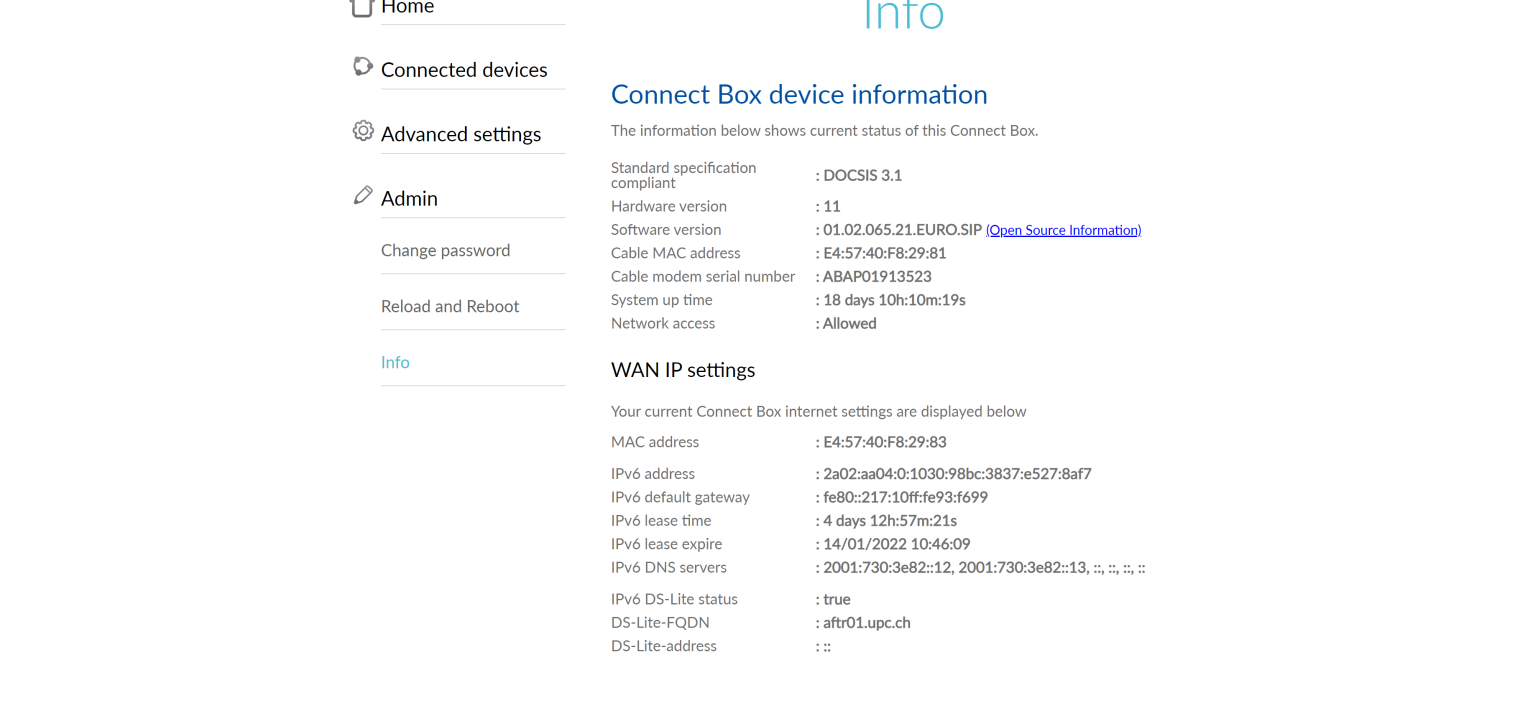Click the IPv6 DNS servers value
The image size is (1520, 716).
tap(983, 568)
